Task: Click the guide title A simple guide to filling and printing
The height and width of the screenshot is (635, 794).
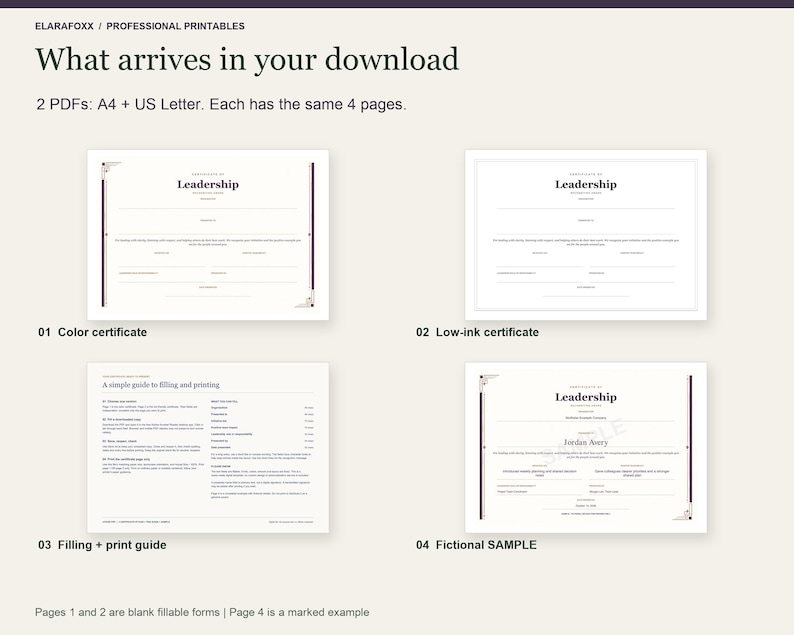Action: [161, 385]
